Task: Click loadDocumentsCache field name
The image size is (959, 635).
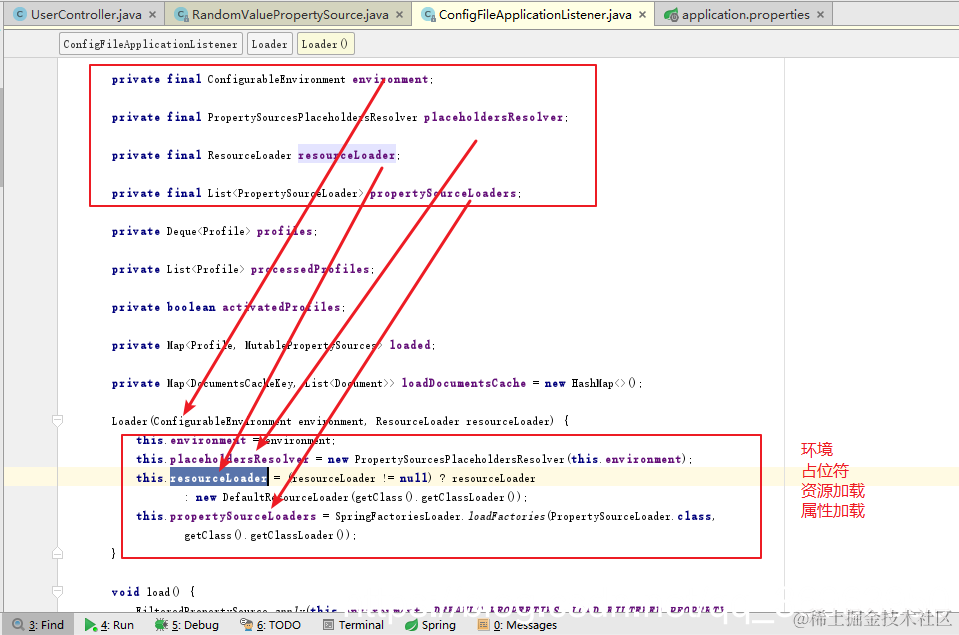Action: pos(464,383)
